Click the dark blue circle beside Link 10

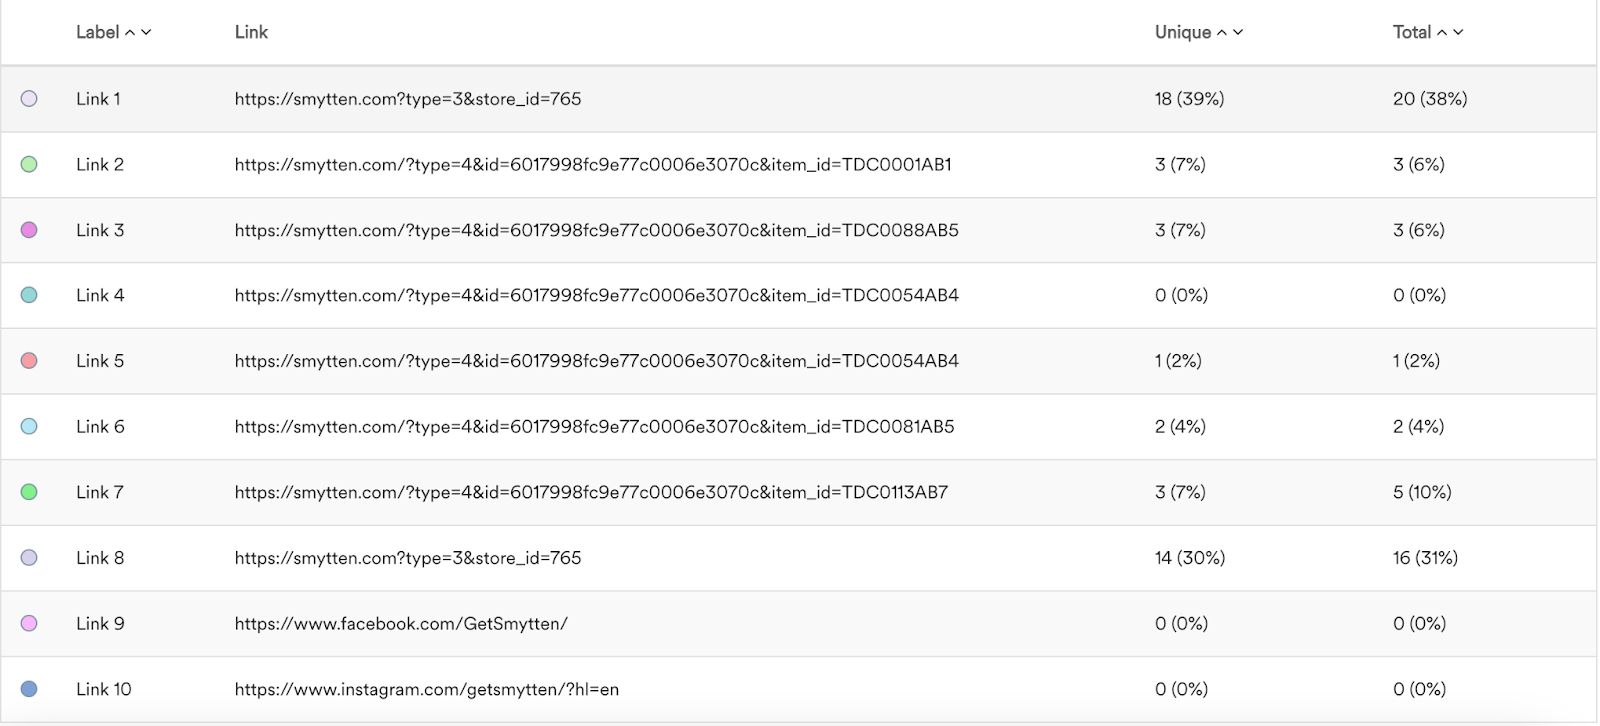(x=29, y=689)
